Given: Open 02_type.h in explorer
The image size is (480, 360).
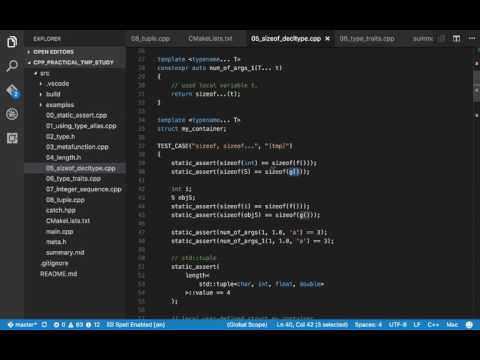Looking at the screenshot, I should tap(60, 137).
